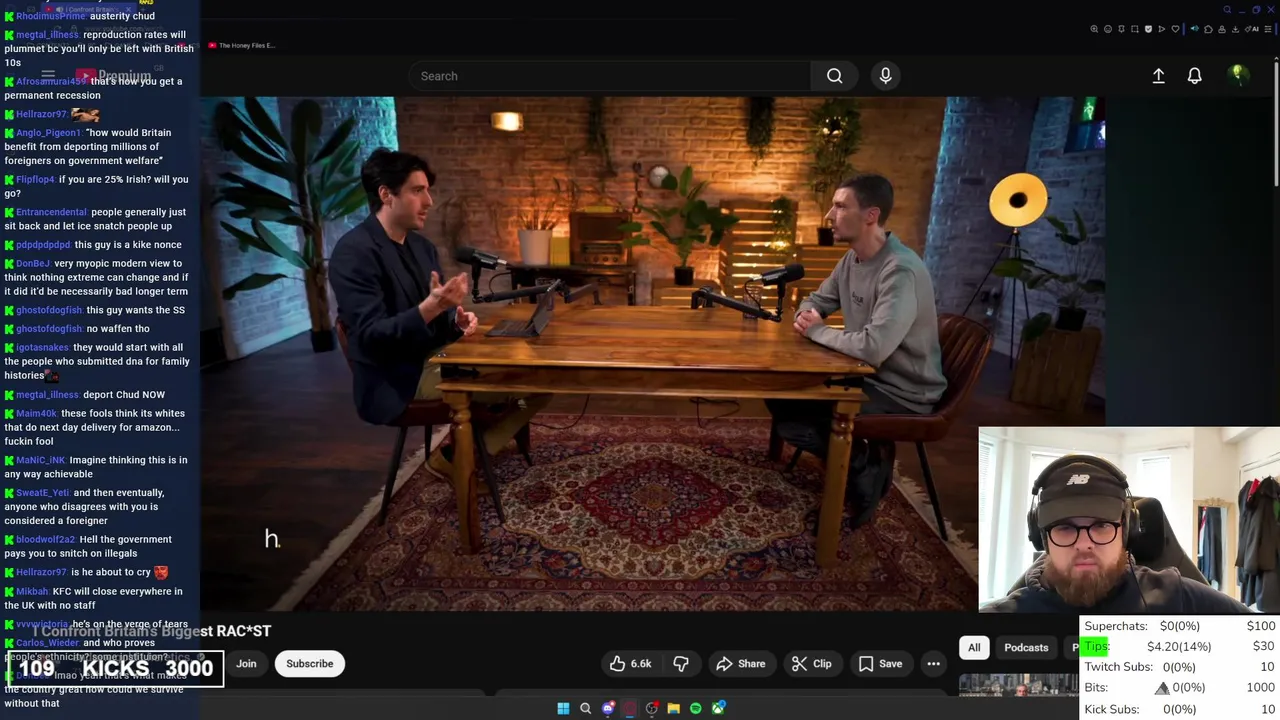The width and height of the screenshot is (1280, 720).
Task: Open the YouTube account avatar menu
Action: (1238, 75)
